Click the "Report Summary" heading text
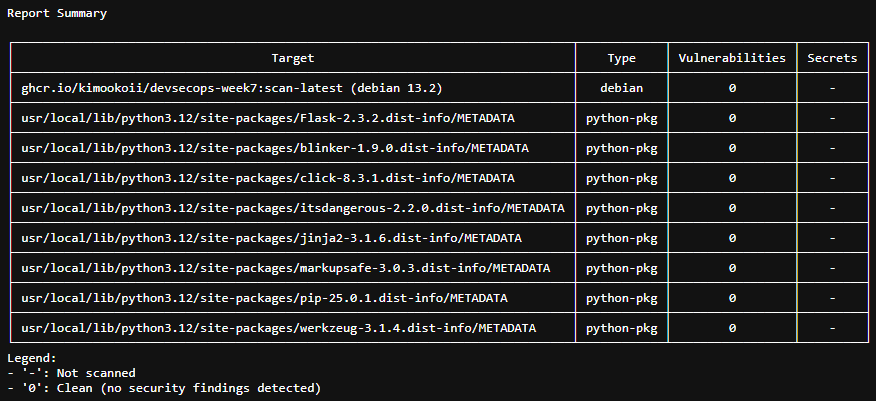Screen dimensions: 876x401 coord(56,14)
